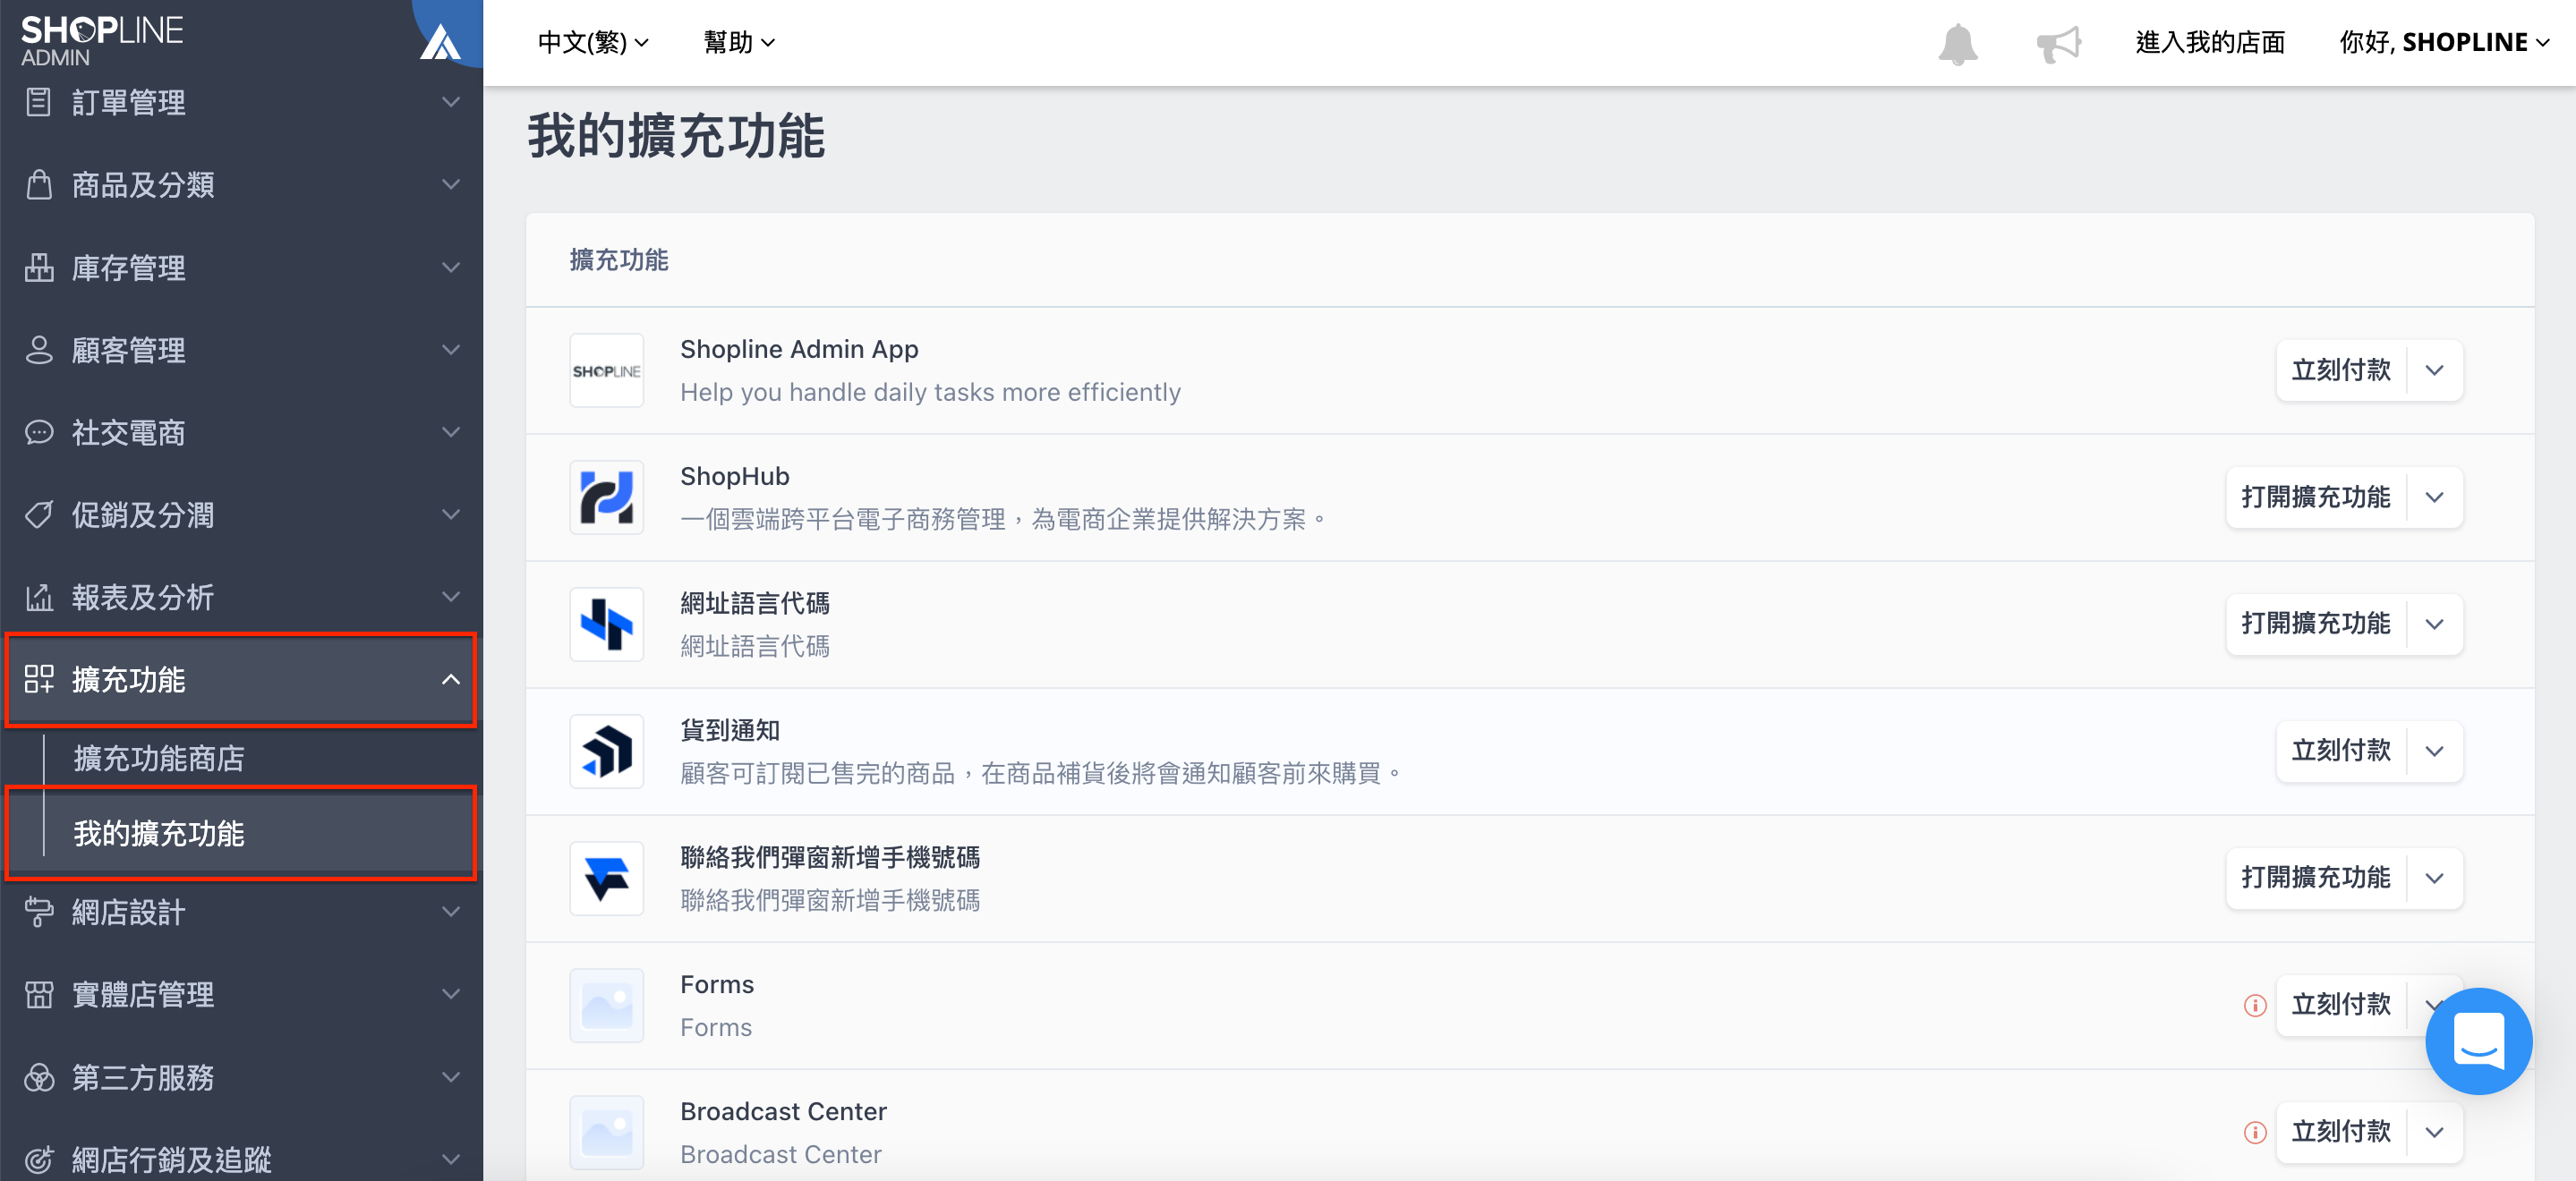
Task: Expand the 訂單管理 section chevron
Action: [451, 102]
